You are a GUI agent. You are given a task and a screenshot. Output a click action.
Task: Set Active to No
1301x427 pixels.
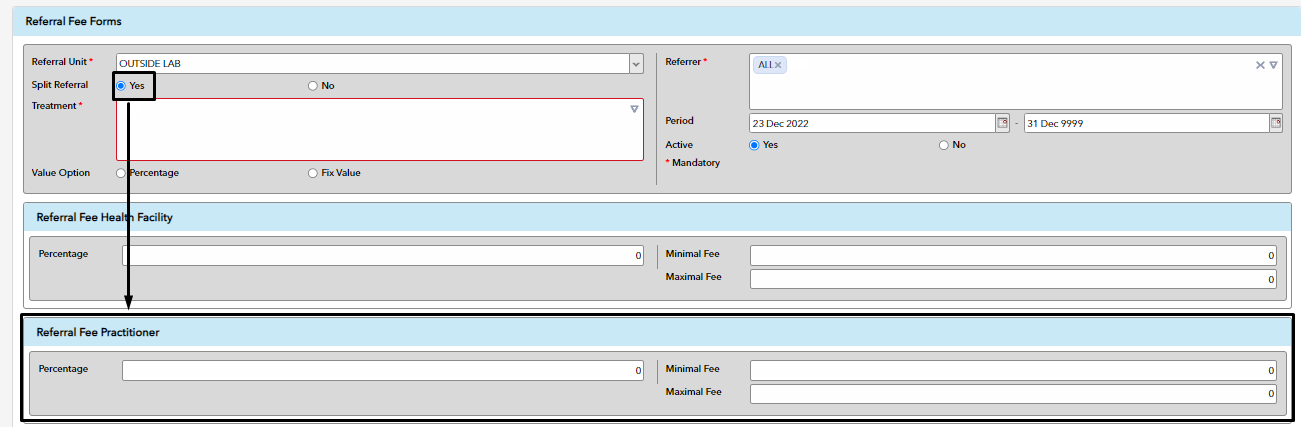pyautogui.click(x=944, y=145)
